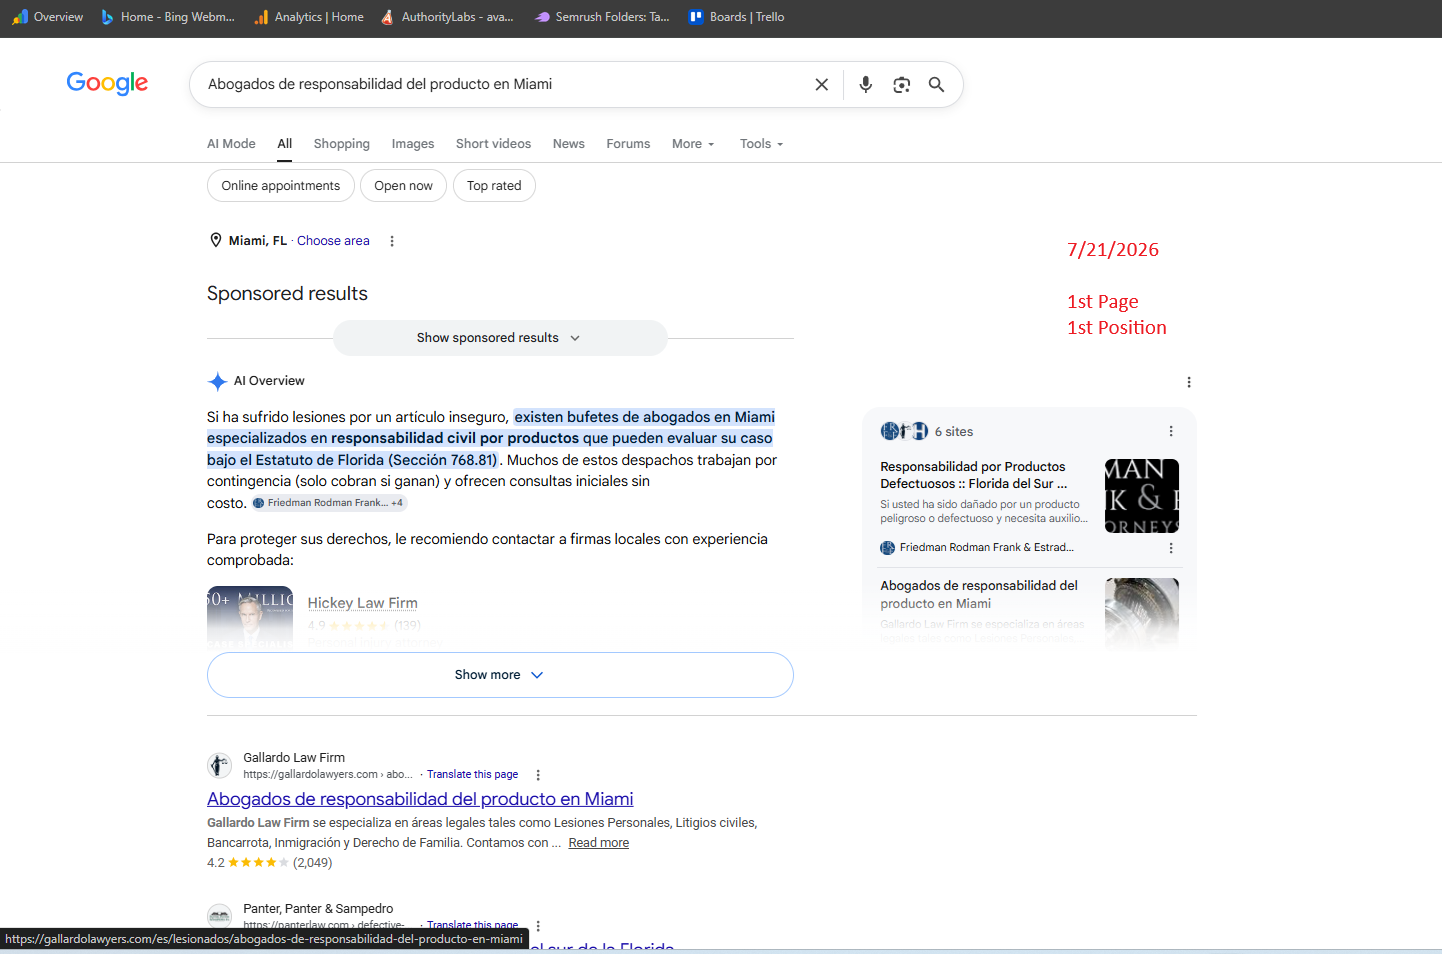The width and height of the screenshot is (1442, 954).
Task: Open thumbnail of Friedman Rodman source card
Action: pos(1142,496)
